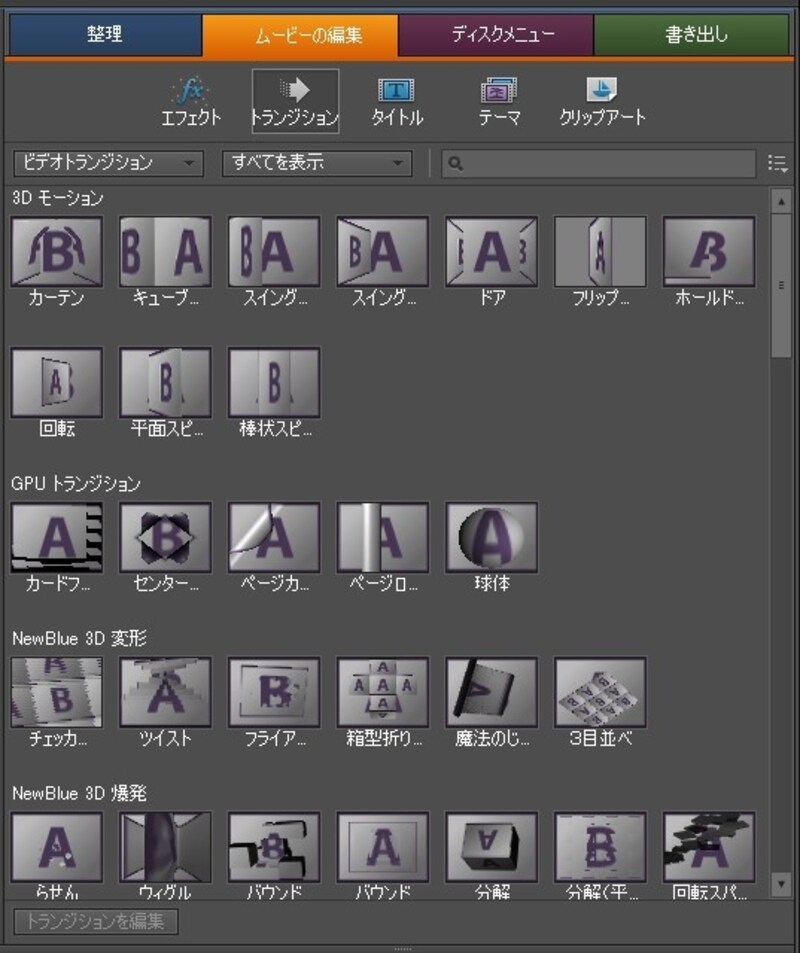Select the カーテン transition thumbnail
The width and height of the screenshot is (800, 953).
(x=56, y=252)
